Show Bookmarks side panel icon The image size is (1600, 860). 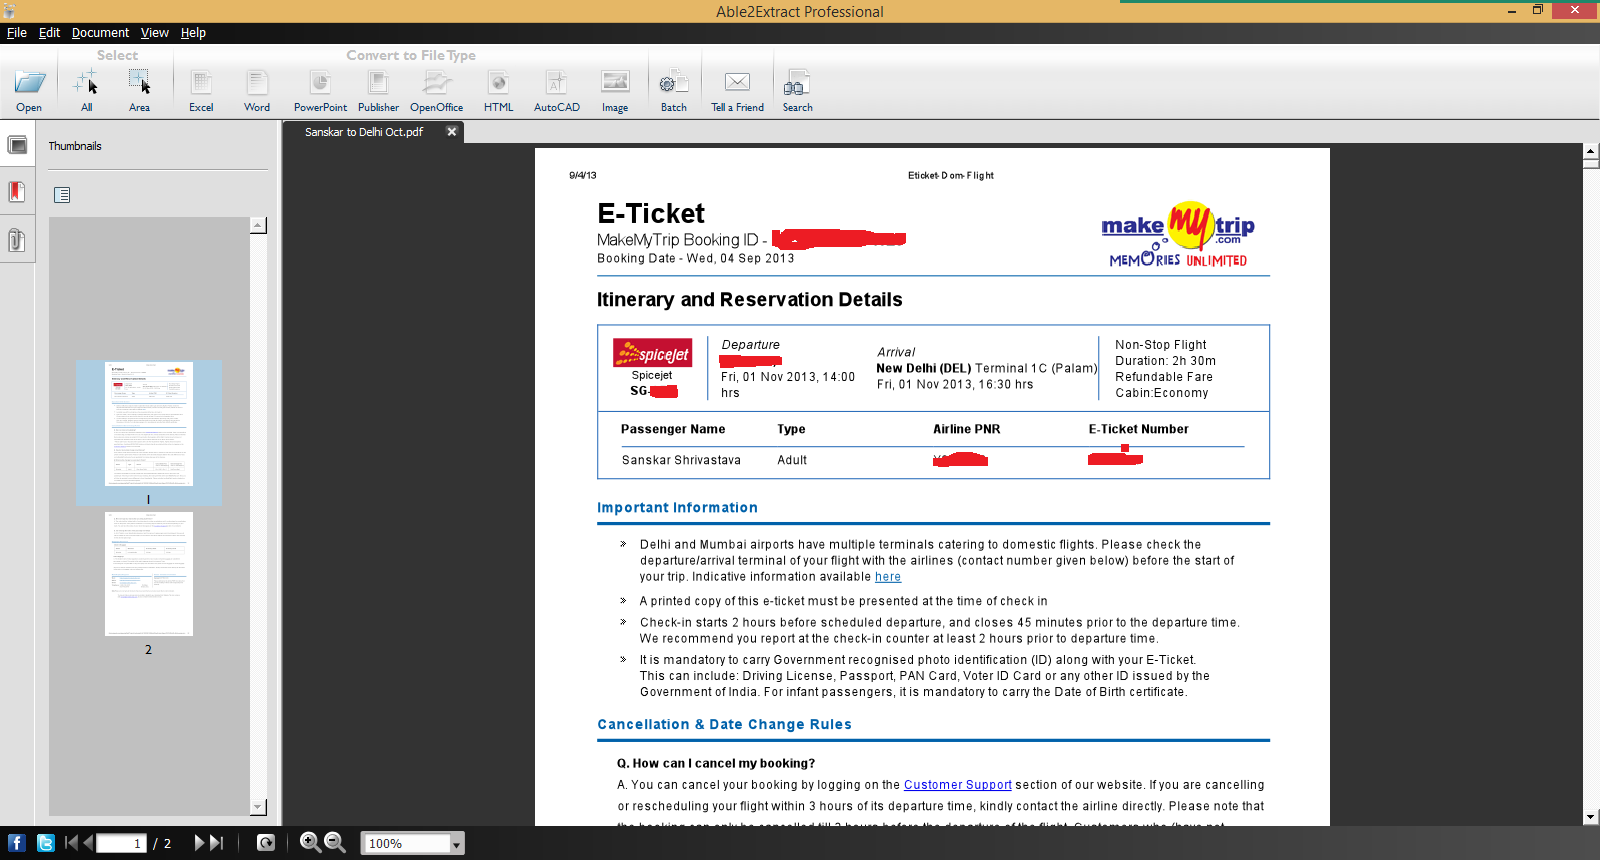point(17,192)
